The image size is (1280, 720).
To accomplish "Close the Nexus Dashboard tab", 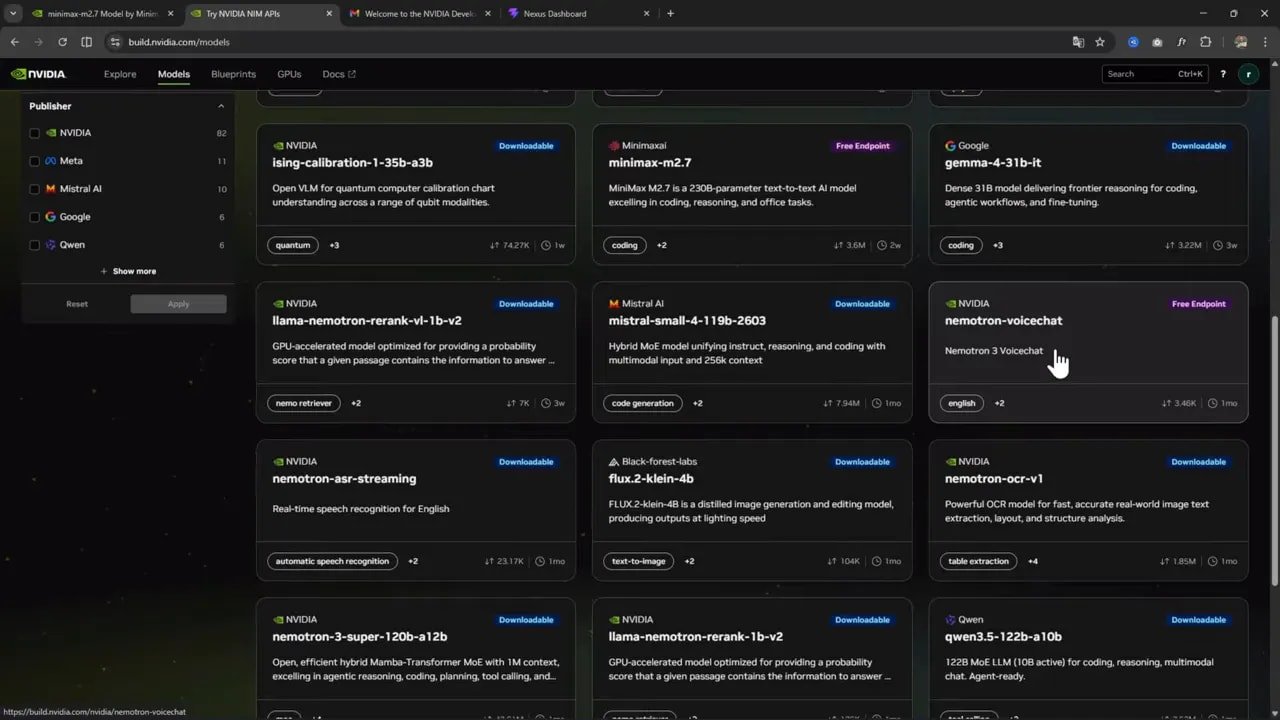I will (646, 14).
